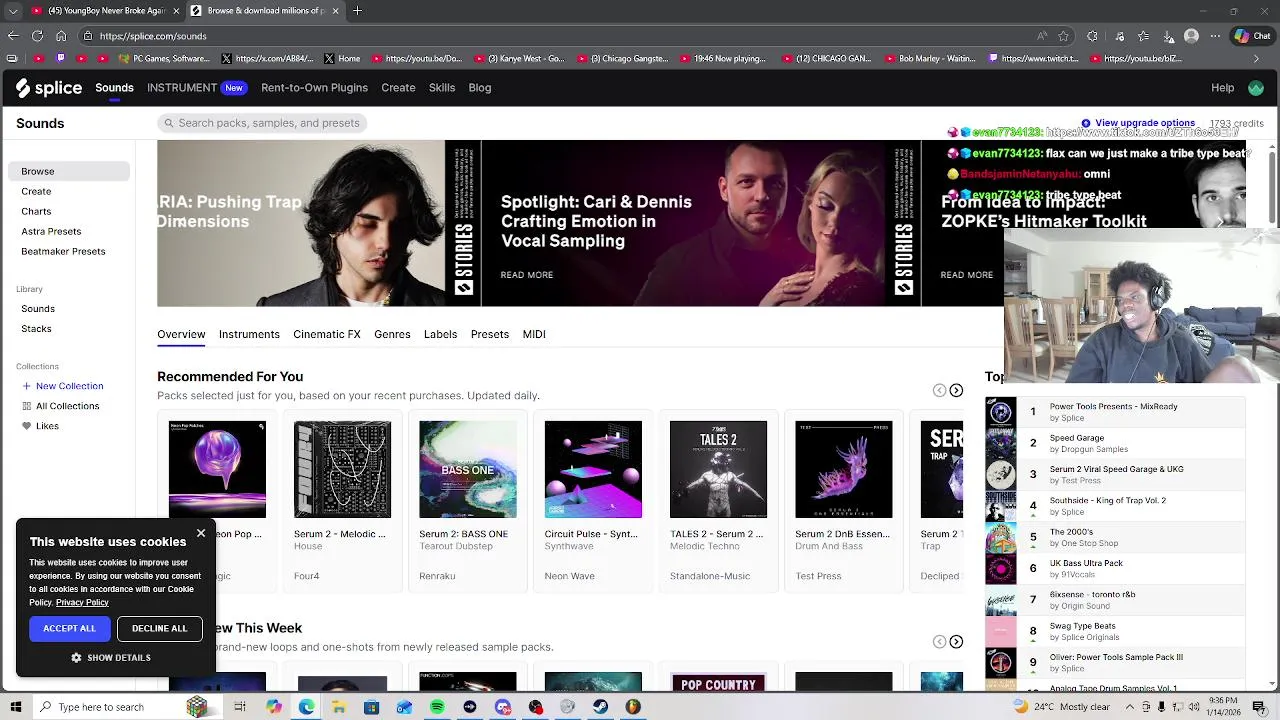Open Create in top navigation
The image size is (1280, 720).
coord(398,88)
